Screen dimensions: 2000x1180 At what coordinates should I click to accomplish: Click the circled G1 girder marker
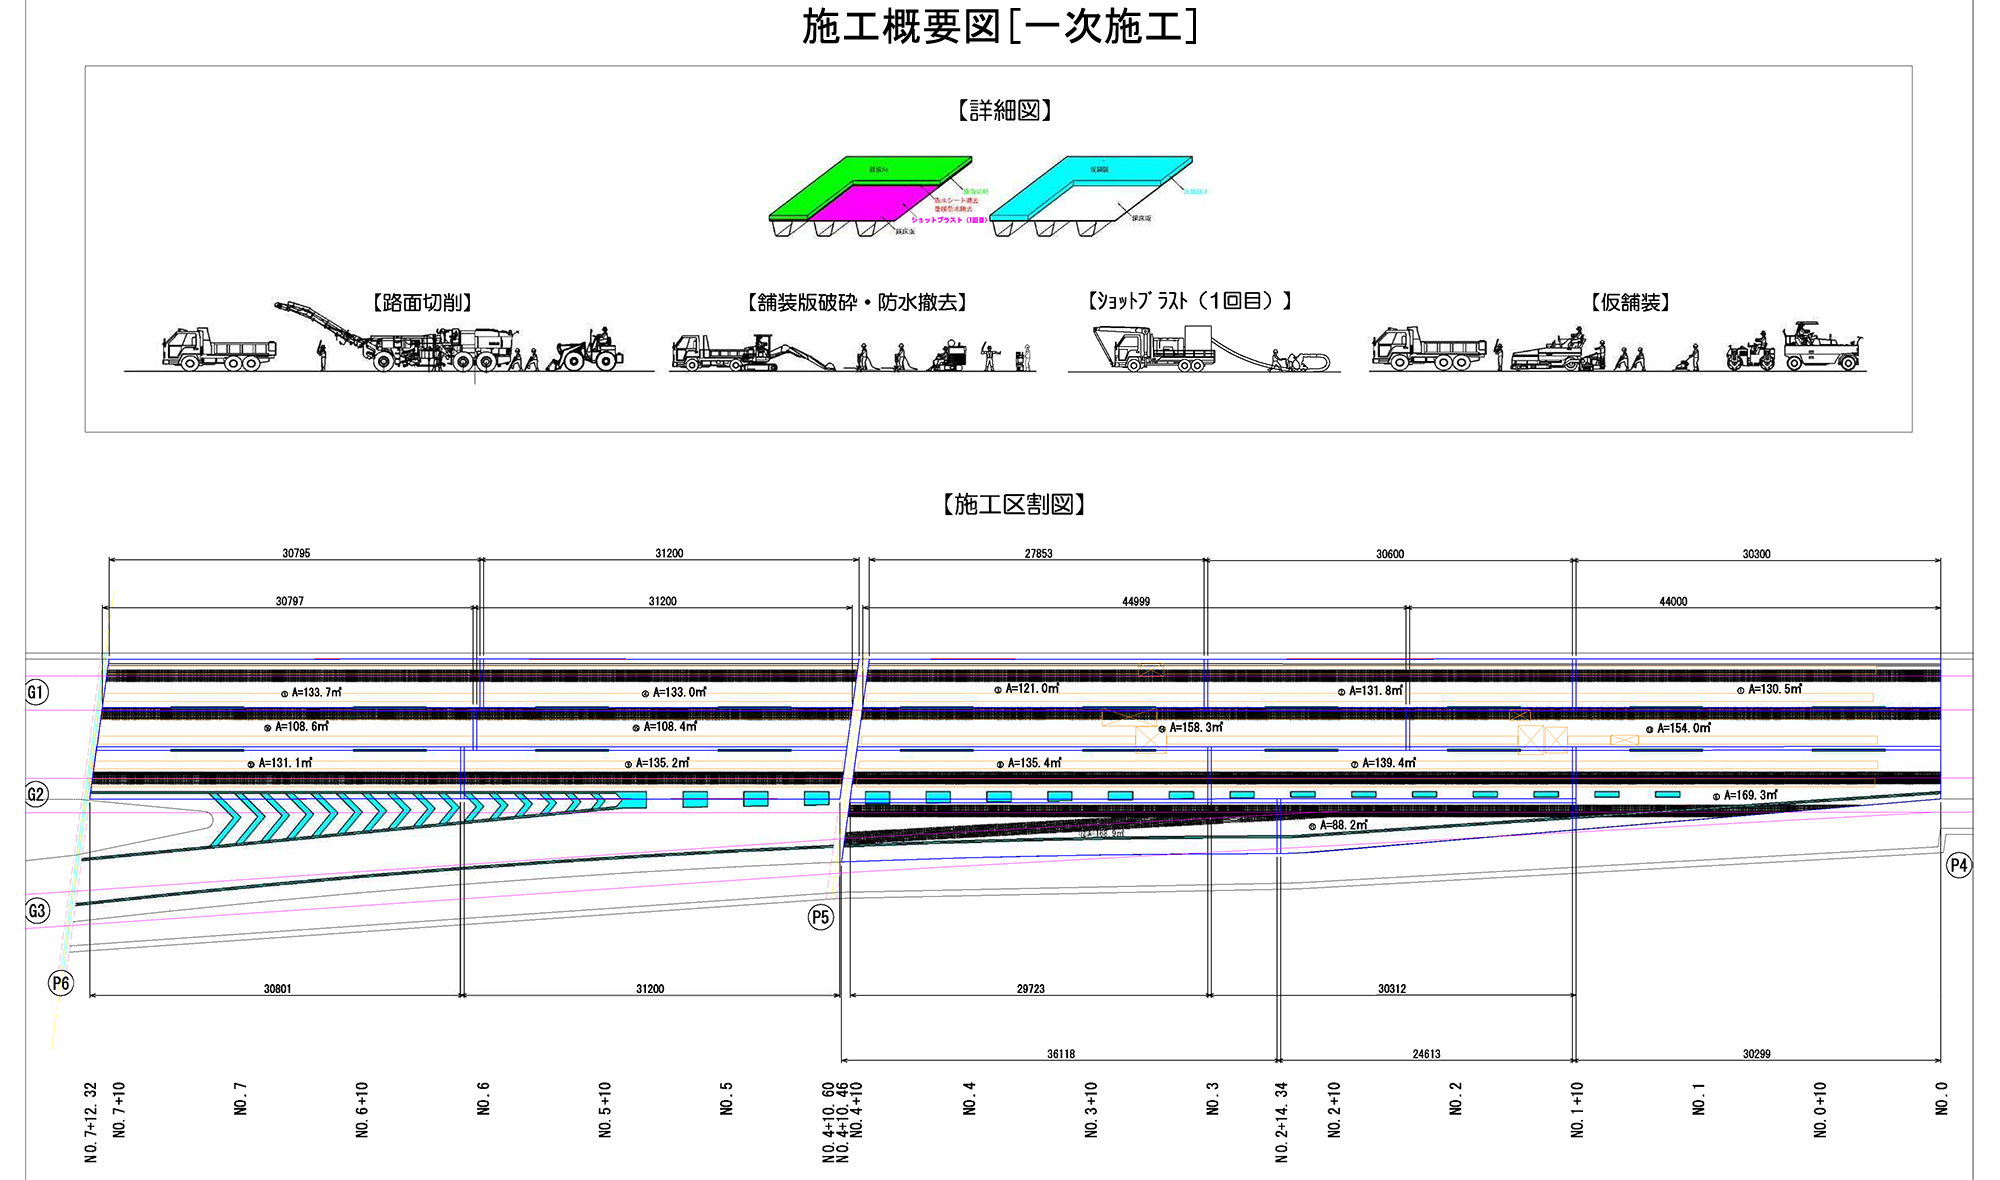coord(36,692)
